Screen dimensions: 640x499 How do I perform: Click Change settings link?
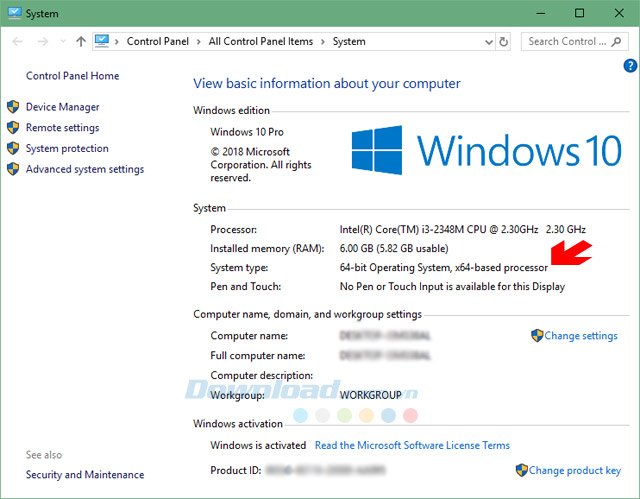click(581, 336)
